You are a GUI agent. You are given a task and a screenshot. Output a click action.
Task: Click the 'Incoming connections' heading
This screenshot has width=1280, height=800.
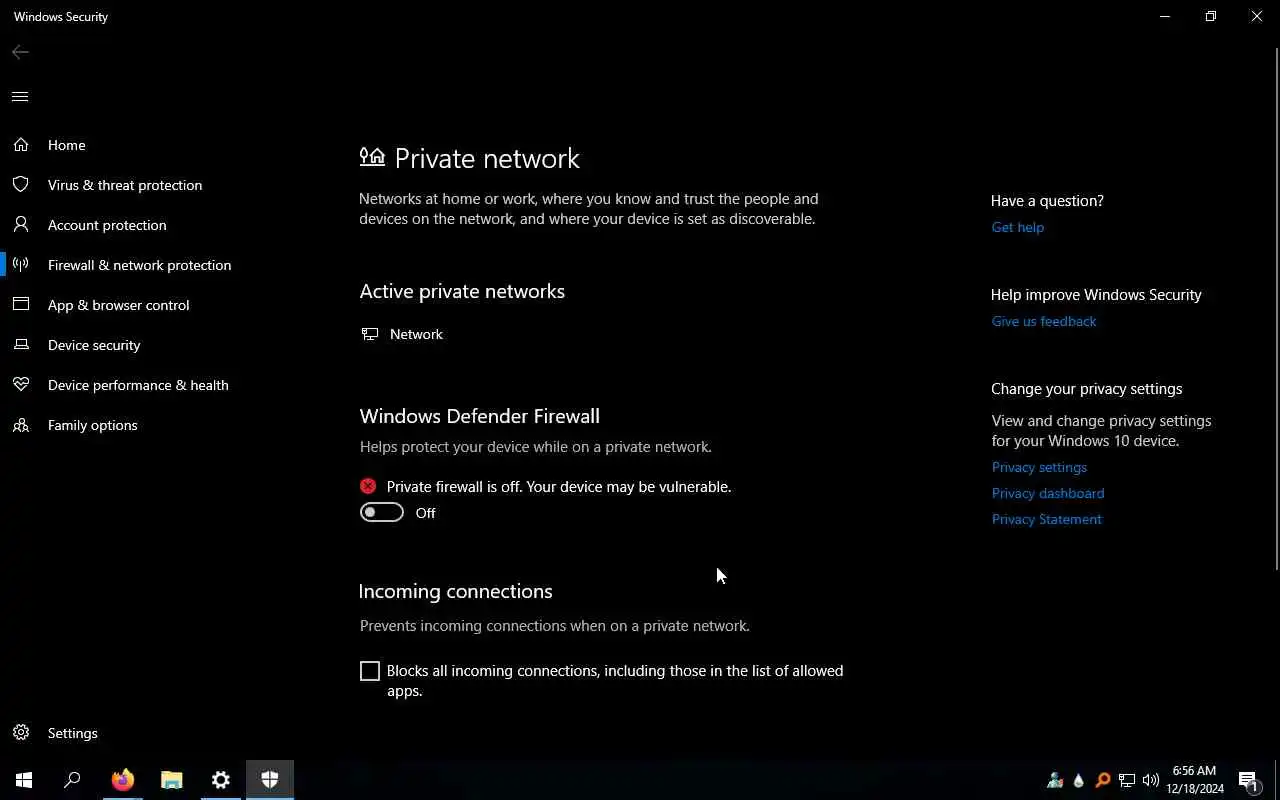(x=456, y=591)
